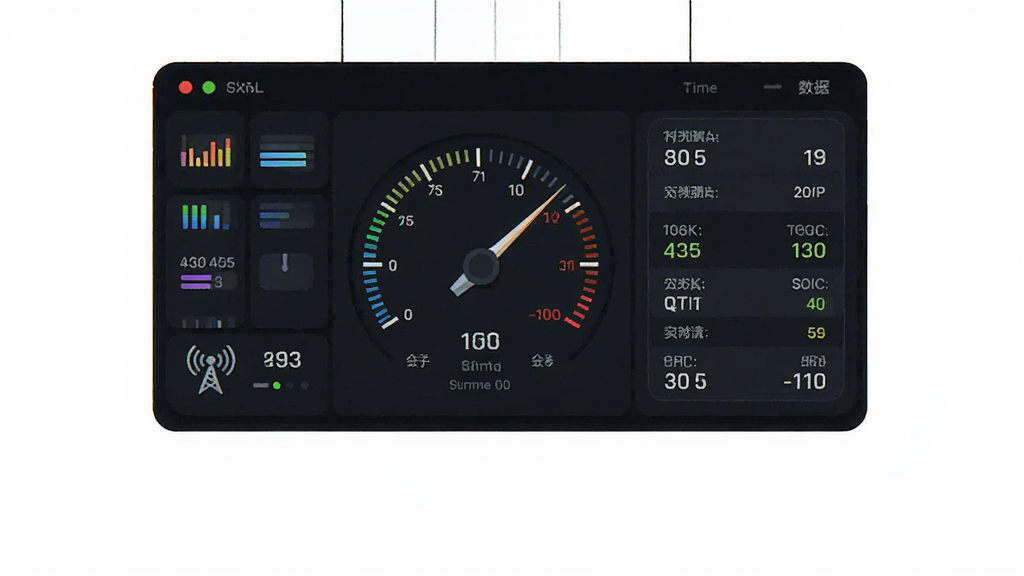Image resolution: width=1024 pixels, height=576 pixels.
Task: Click the Summe 00 caption under the gauge
Action: pos(480,385)
